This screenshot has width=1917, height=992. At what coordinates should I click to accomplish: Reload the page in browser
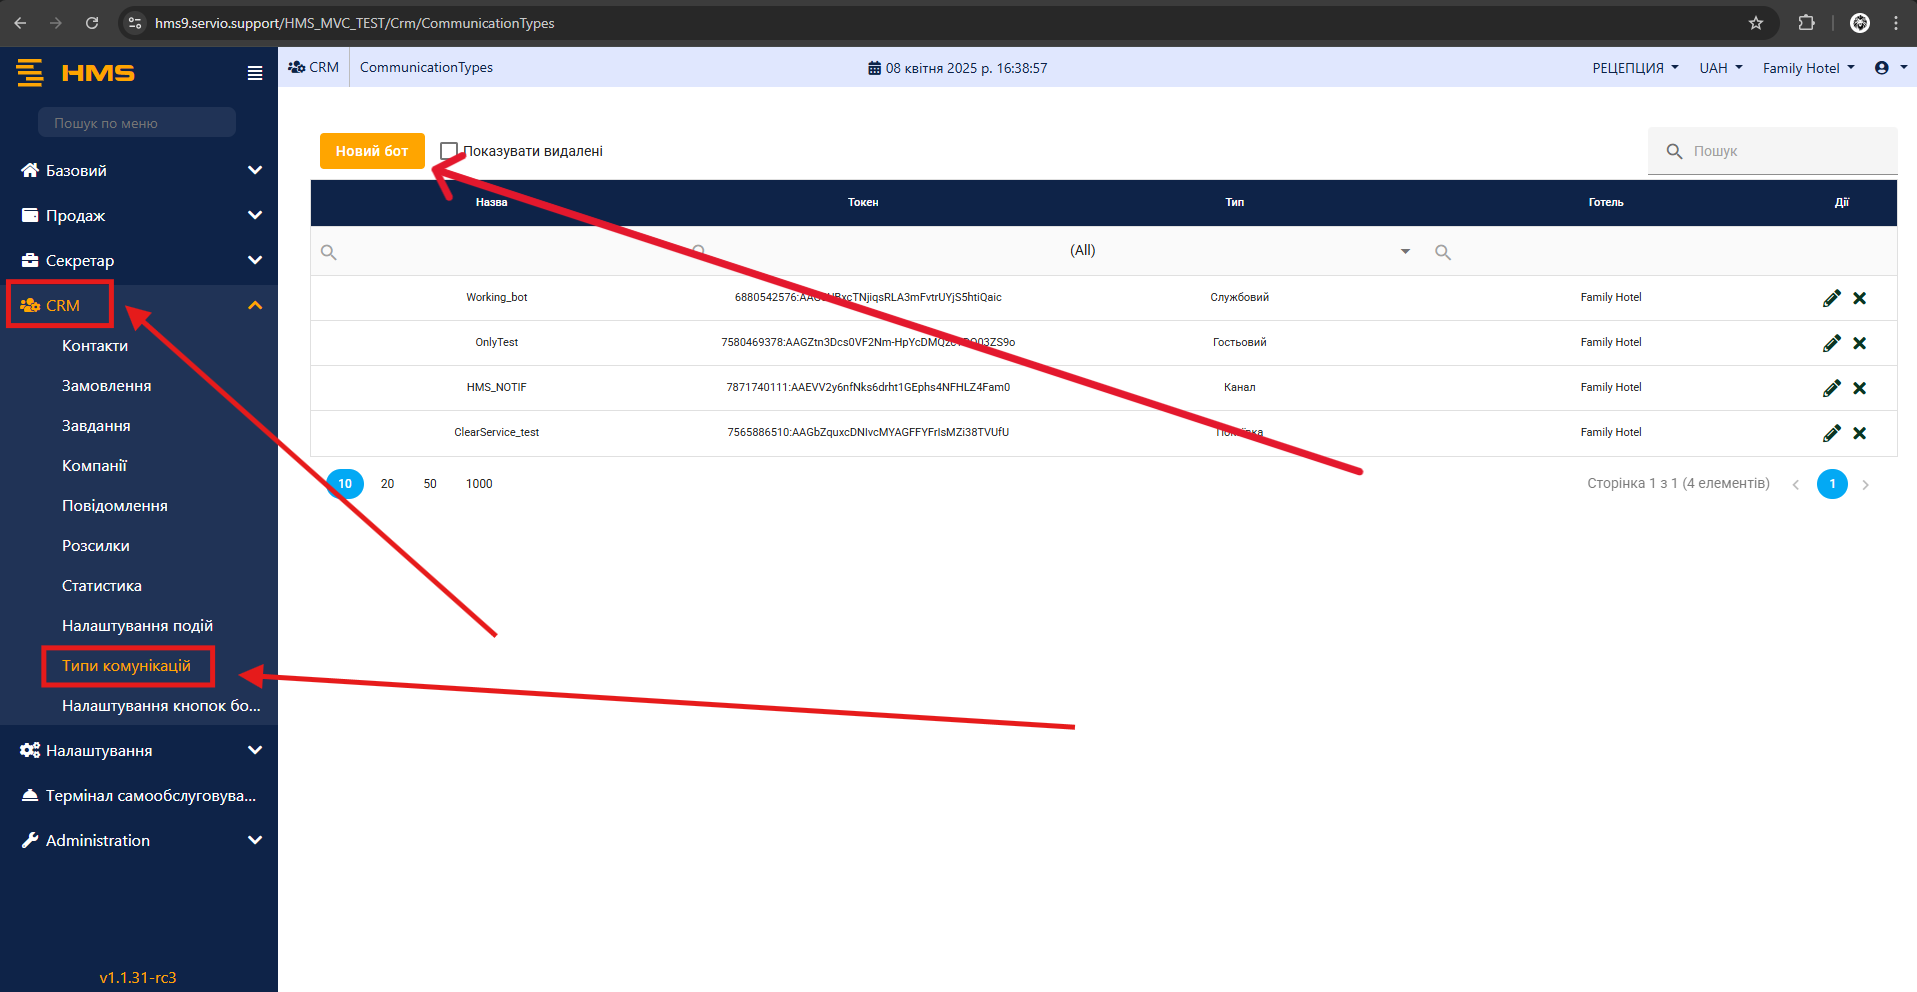[x=92, y=23]
